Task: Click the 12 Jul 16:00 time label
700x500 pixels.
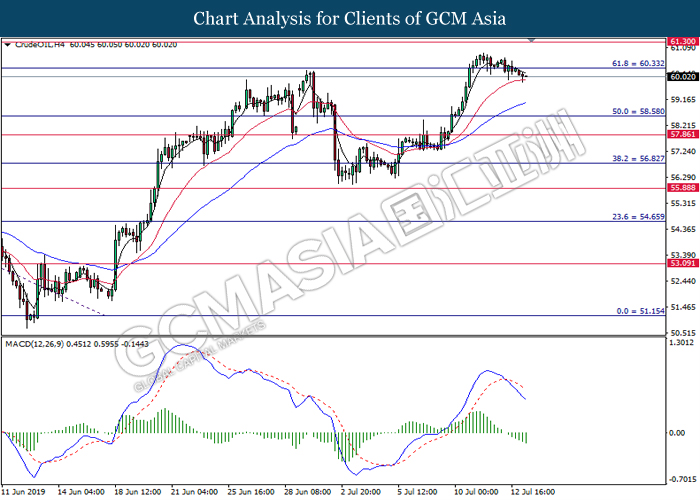Action: click(x=533, y=492)
